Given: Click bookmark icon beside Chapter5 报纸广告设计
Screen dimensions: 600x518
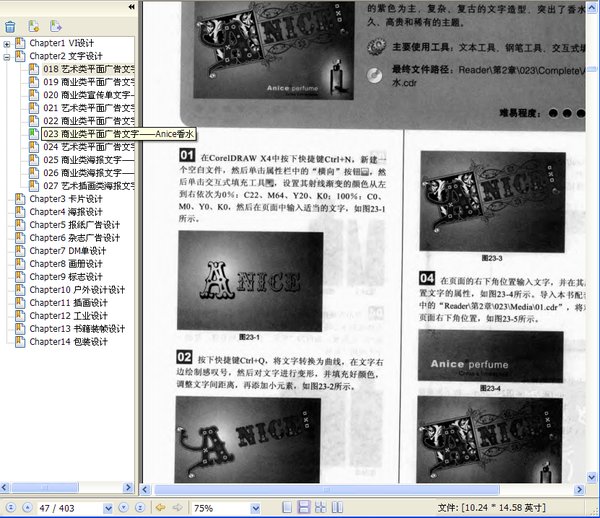Looking at the screenshot, I should (x=20, y=225).
